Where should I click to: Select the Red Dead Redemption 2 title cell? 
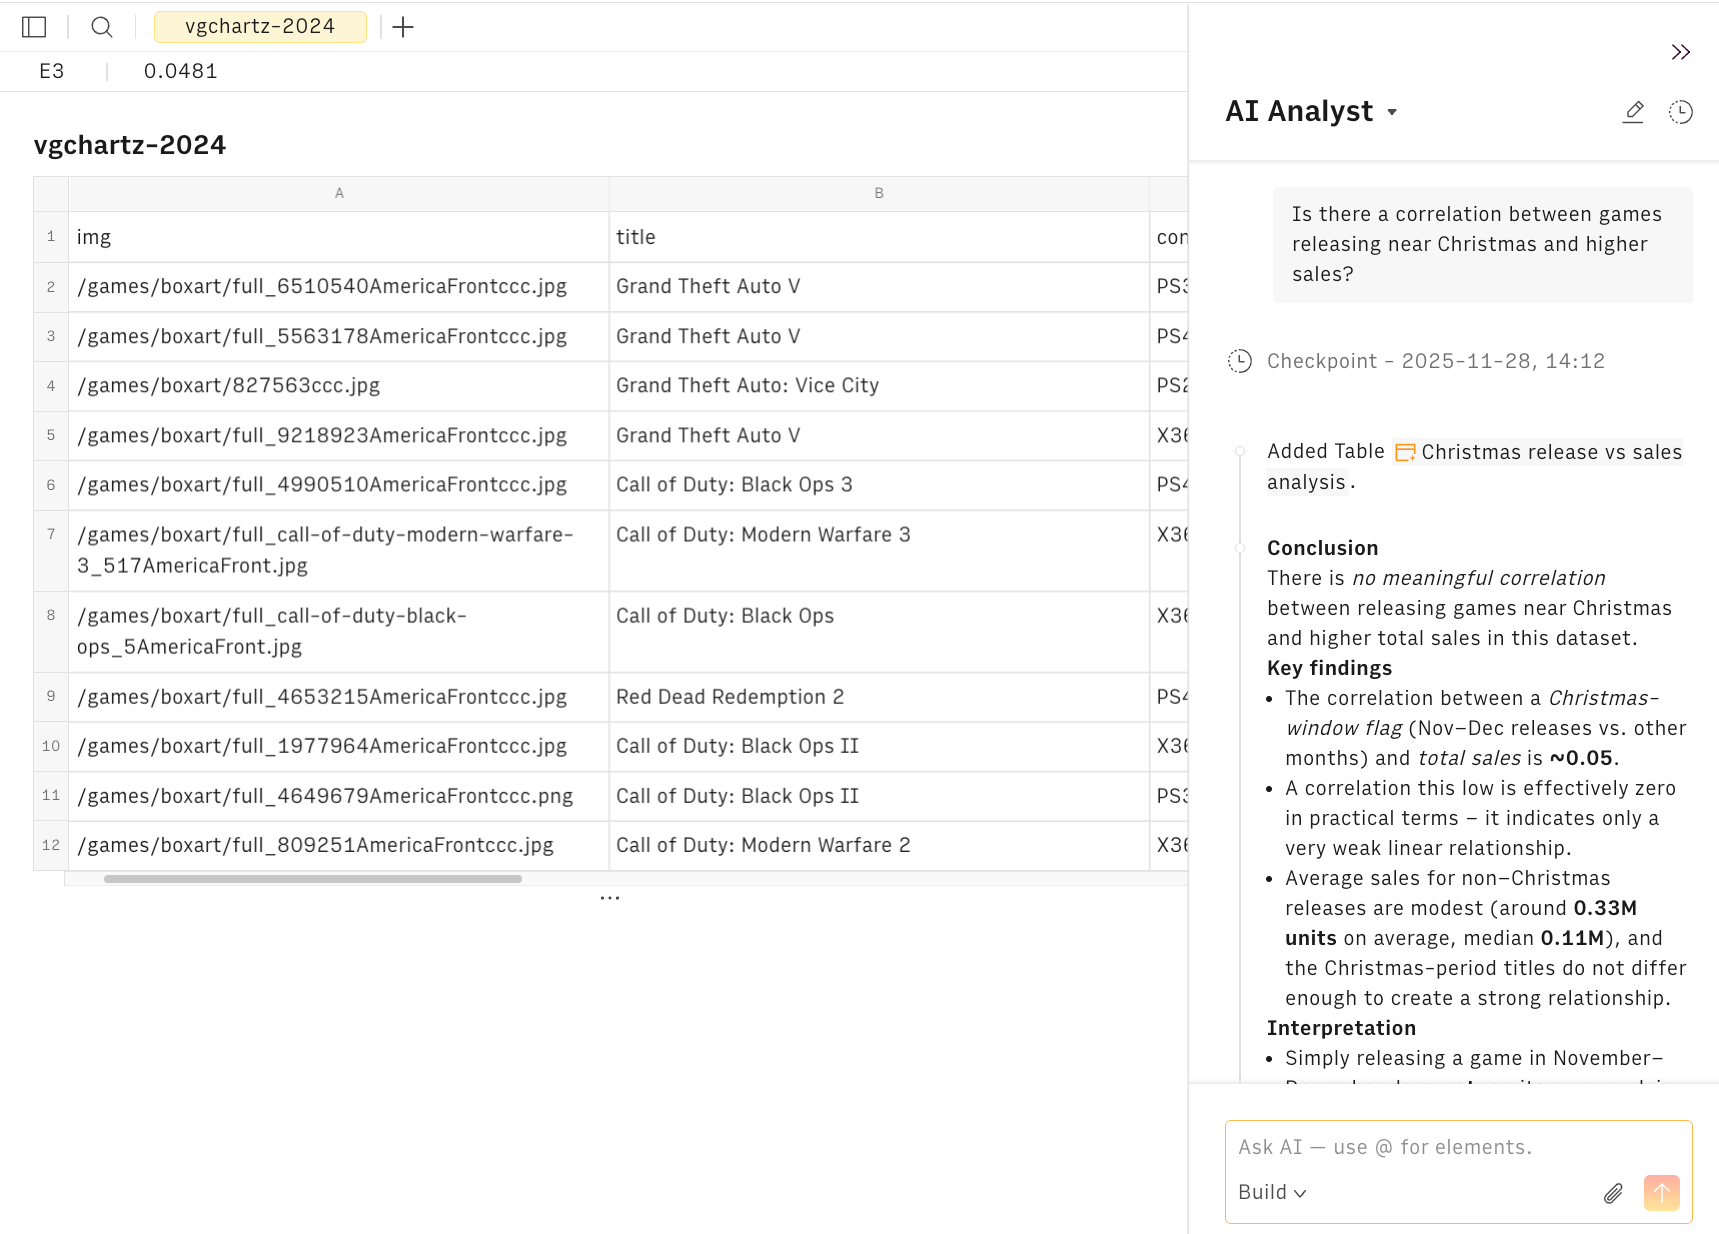730,697
